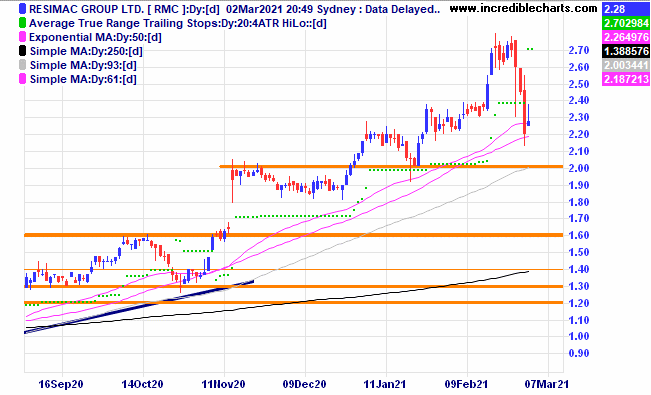The image size is (651, 395).
Task: Click the 2.60 price axis label
Action: [579, 67]
